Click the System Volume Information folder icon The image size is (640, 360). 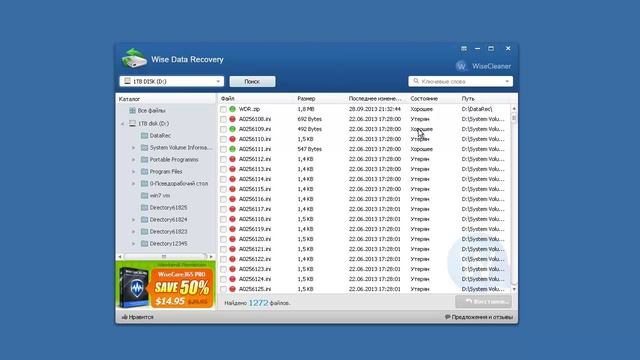(x=144, y=147)
